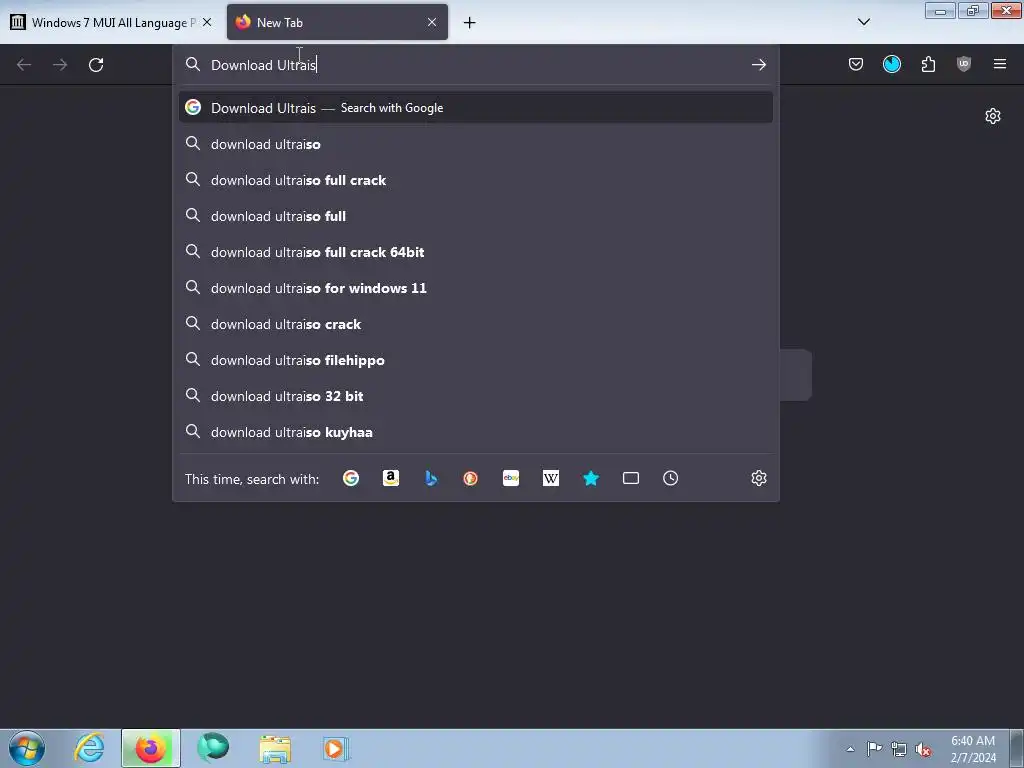This screenshot has width=1024, height=768.
Task: Click the back navigation arrow
Action: pyautogui.click(x=24, y=65)
